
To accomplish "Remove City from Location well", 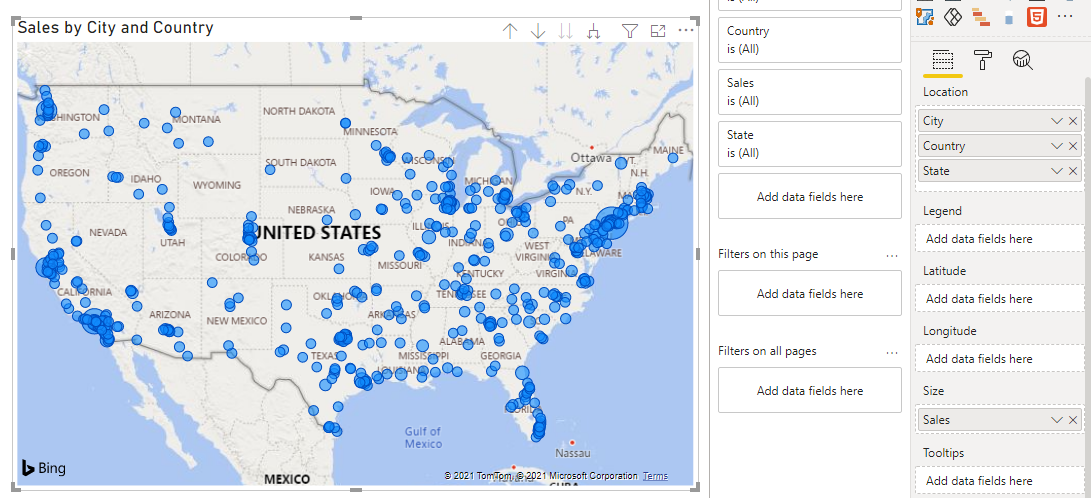I will [x=1073, y=121].
